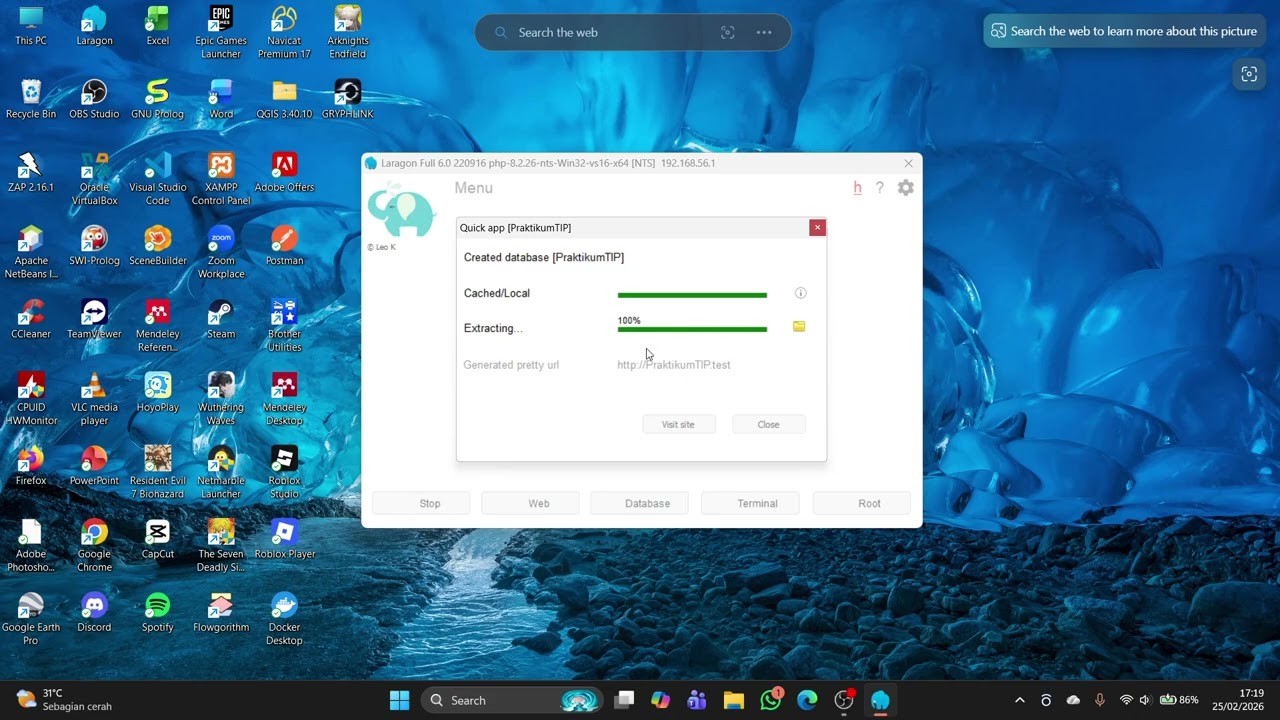Click the Laragon icon in the taskbar
This screenshot has width=1280, height=720.
880,700
